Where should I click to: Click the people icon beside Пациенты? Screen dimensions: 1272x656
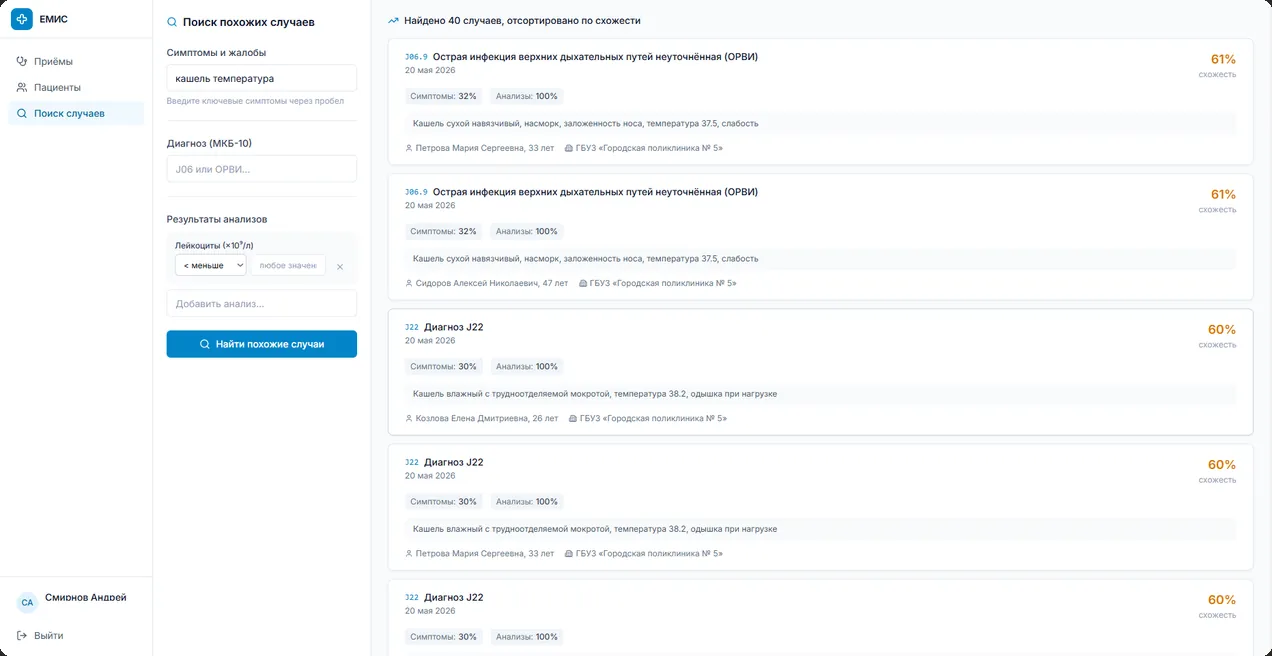[22, 87]
